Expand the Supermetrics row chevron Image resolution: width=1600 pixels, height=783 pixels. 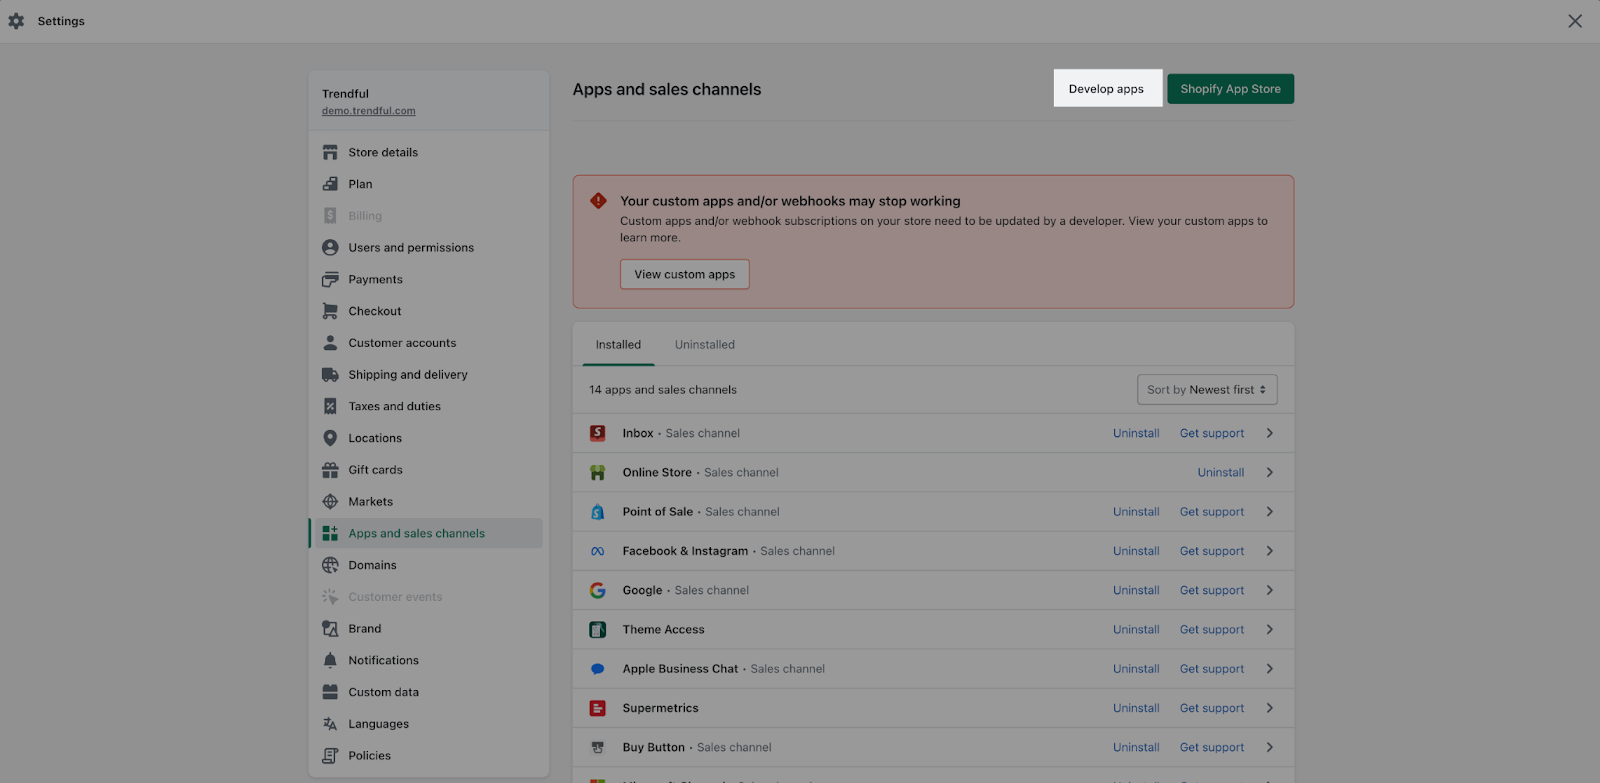point(1270,708)
